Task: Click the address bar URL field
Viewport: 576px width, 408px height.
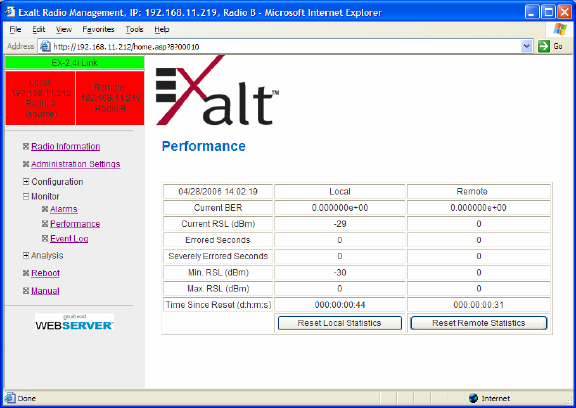Action: coord(285,47)
